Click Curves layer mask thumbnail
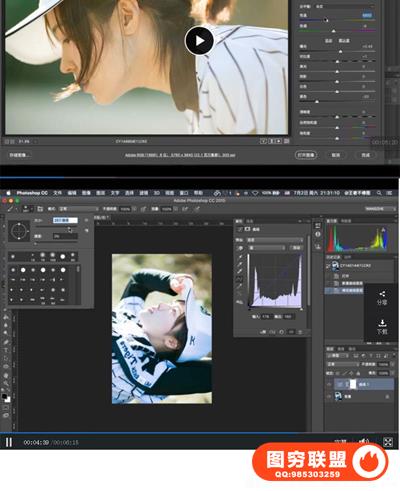400x491 pixels. point(353,384)
